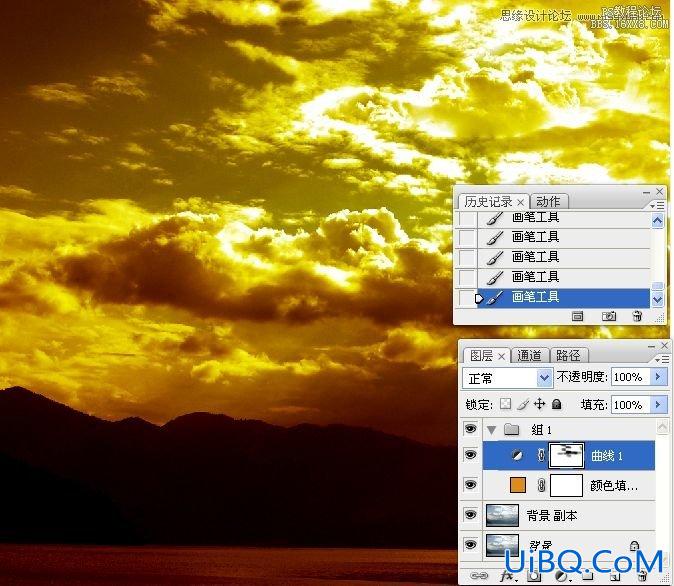Viewport: 674px width, 586px height.
Task: Select the highlighted 画笔工具 history state
Action: point(563,298)
